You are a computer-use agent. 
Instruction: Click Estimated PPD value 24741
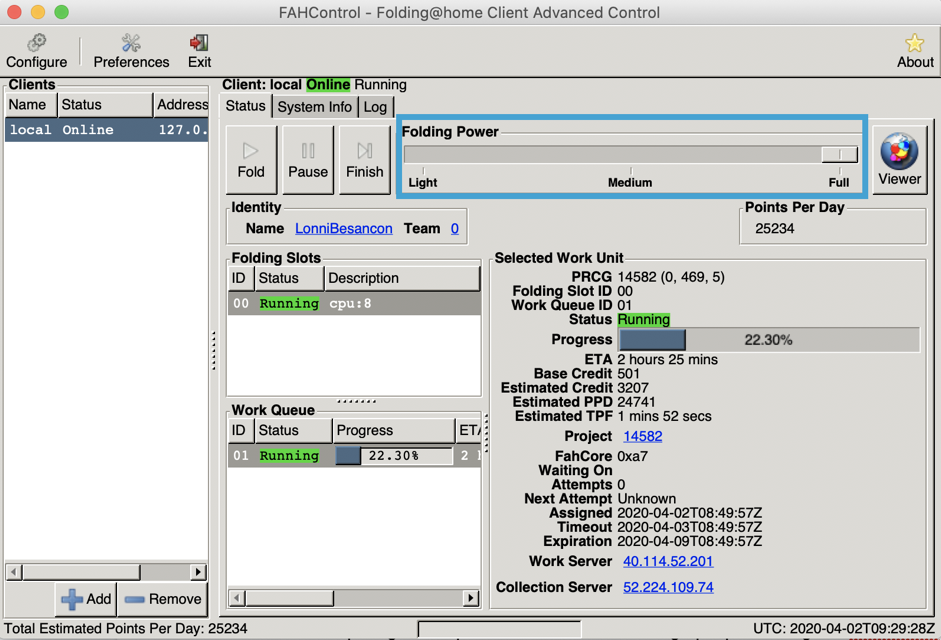coord(636,402)
